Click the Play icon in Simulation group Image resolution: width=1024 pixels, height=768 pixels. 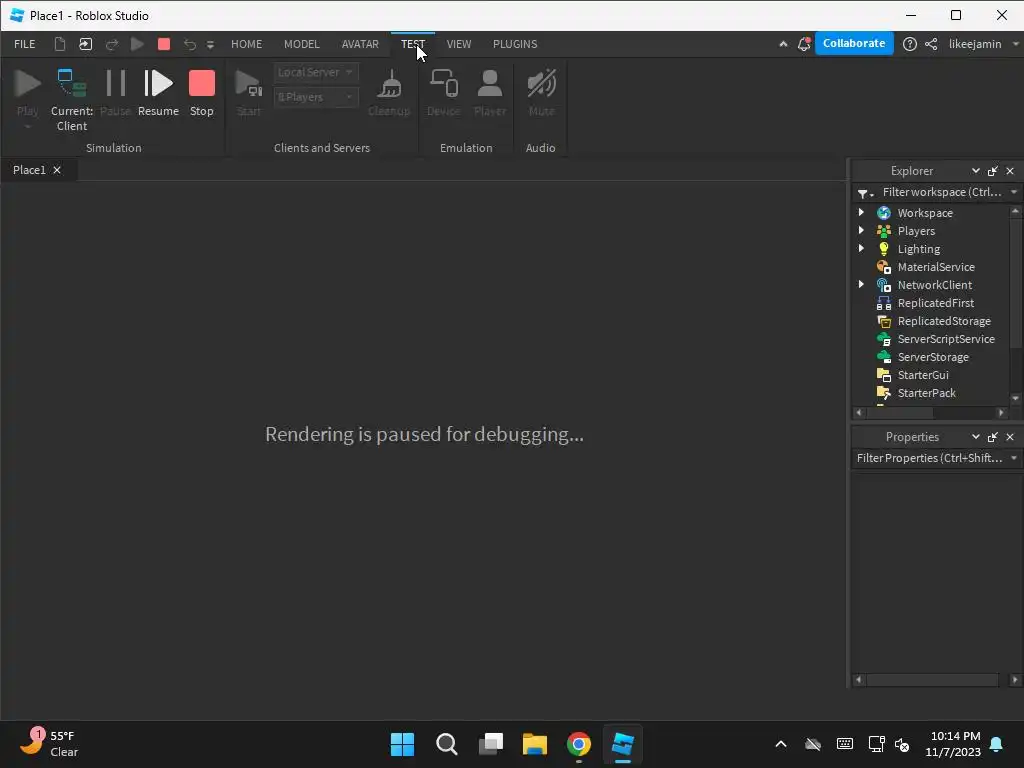click(27, 84)
